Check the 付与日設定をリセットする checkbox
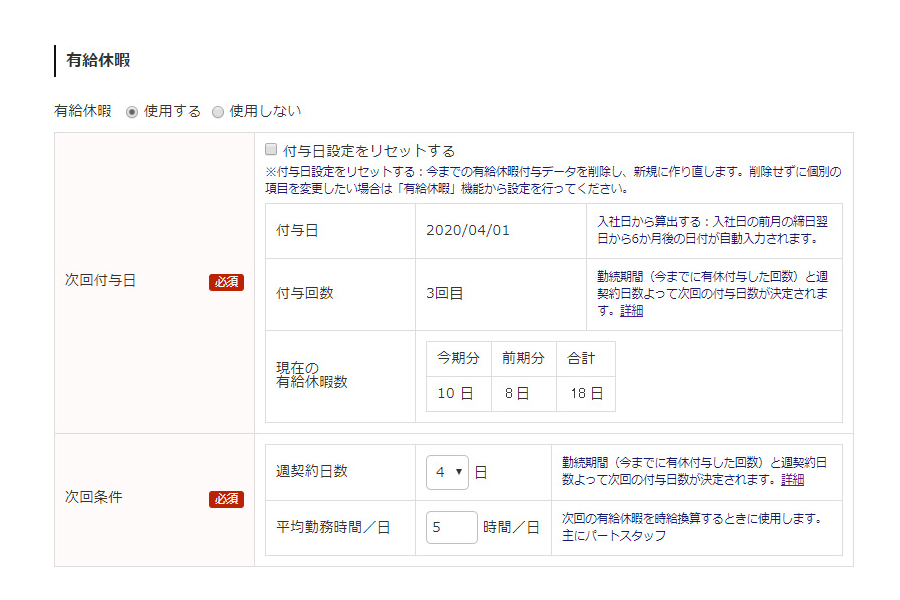The width and height of the screenshot is (900, 600). [x=271, y=150]
